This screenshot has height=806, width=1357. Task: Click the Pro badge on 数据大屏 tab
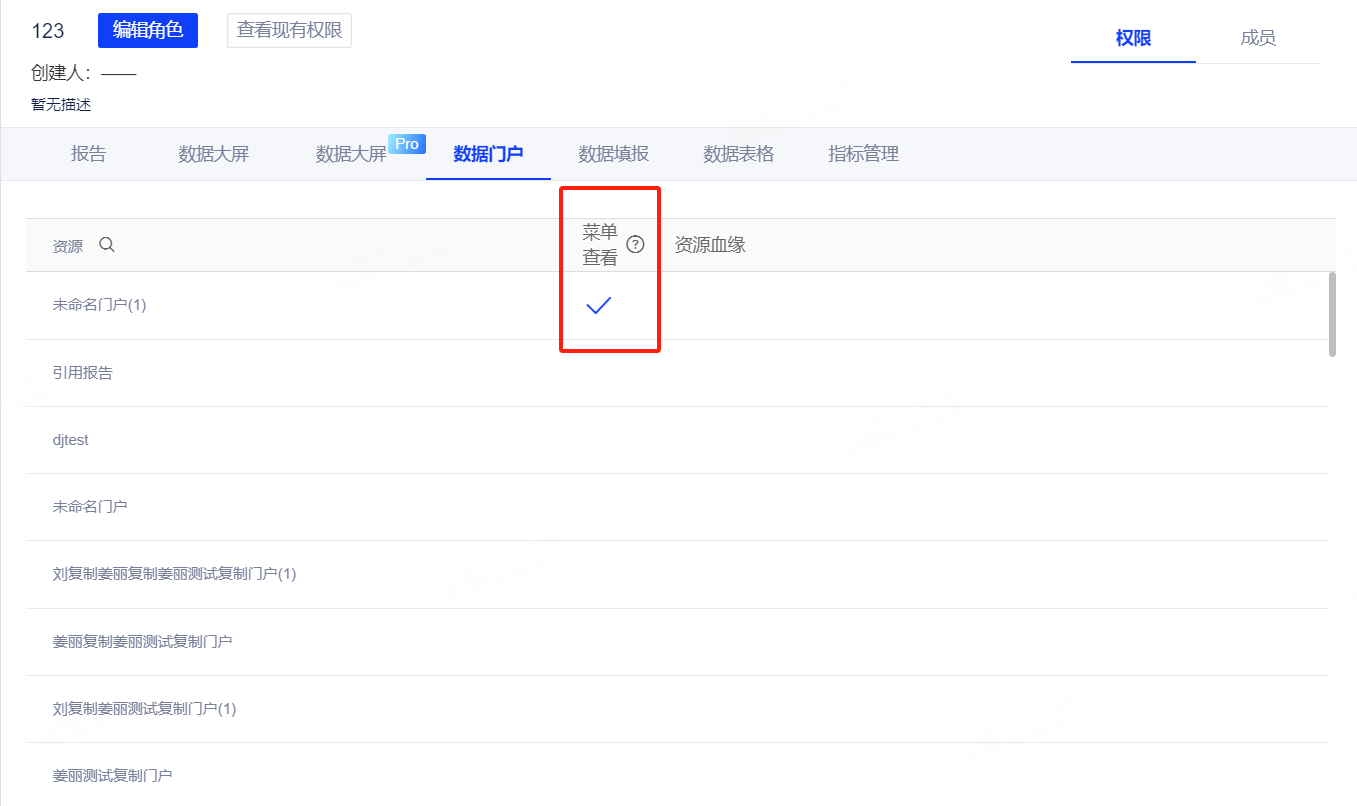pyautogui.click(x=407, y=144)
